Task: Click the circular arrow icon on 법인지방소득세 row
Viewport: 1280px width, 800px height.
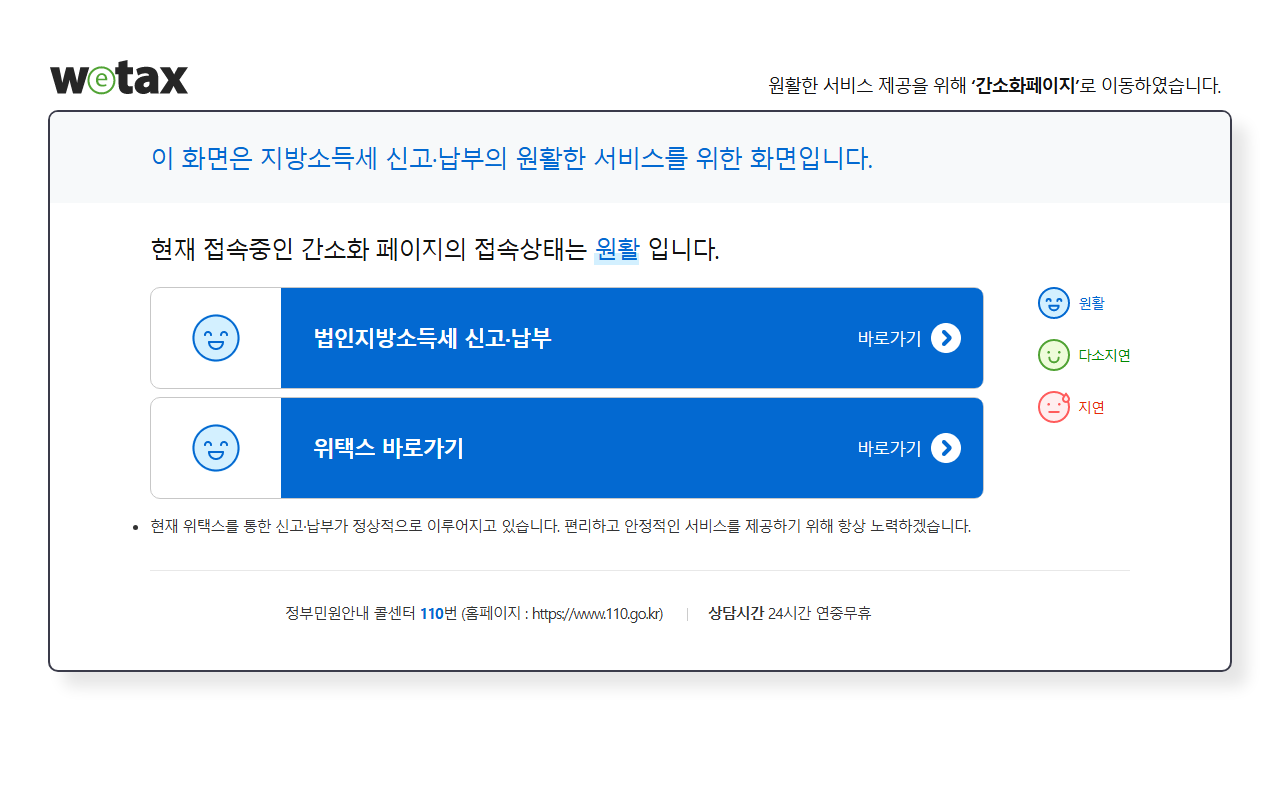Action: pyautogui.click(x=946, y=338)
